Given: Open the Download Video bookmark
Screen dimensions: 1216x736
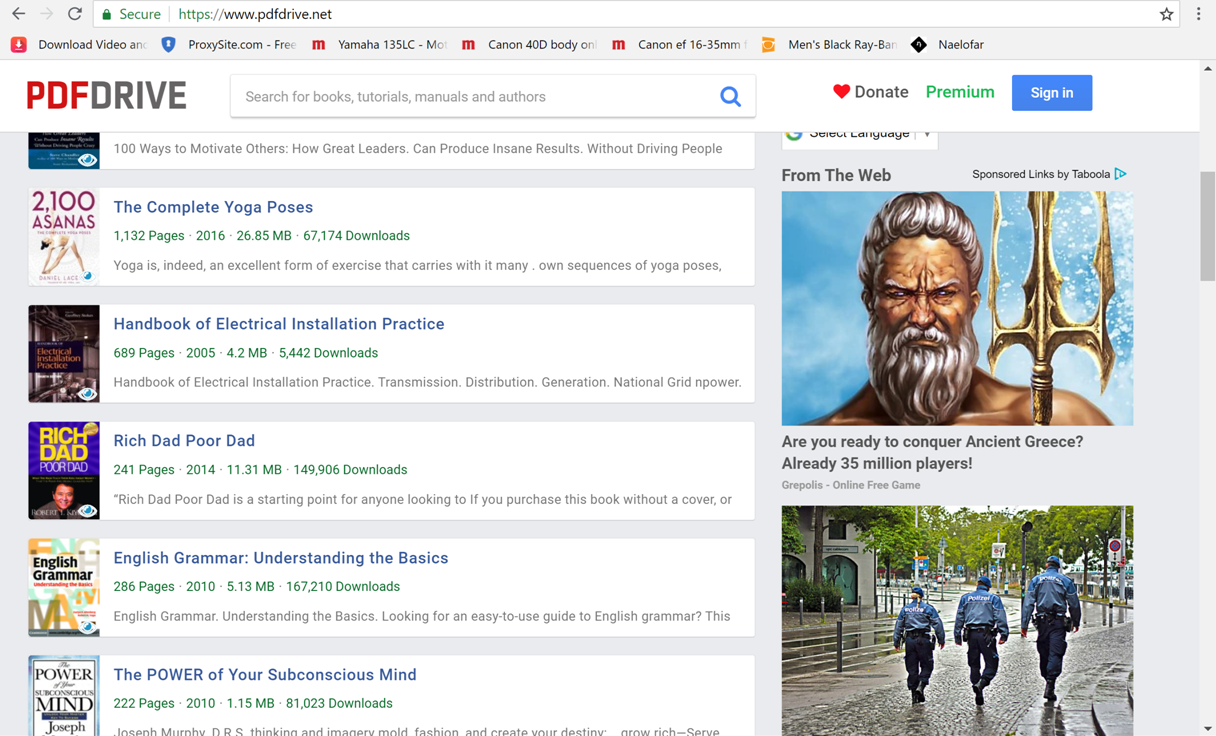Looking at the screenshot, I should [78, 44].
